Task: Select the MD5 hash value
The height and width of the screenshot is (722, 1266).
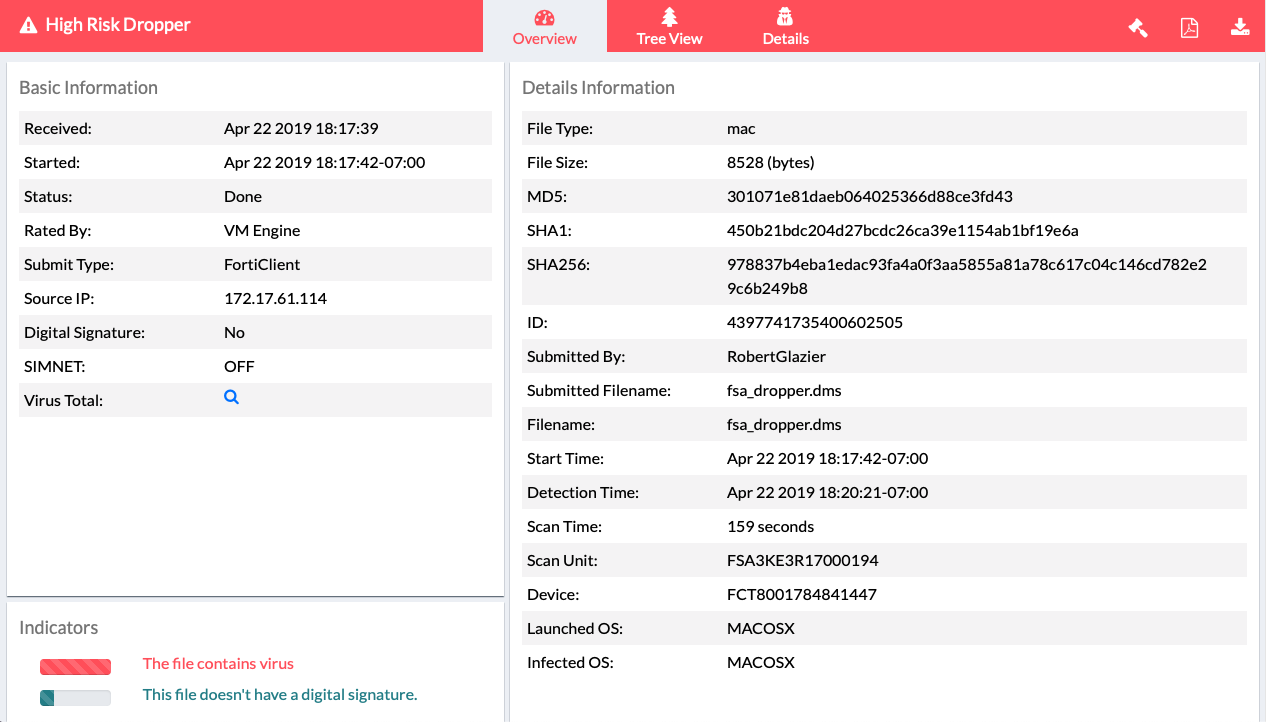Action: pyautogui.click(x=870, y=196)
